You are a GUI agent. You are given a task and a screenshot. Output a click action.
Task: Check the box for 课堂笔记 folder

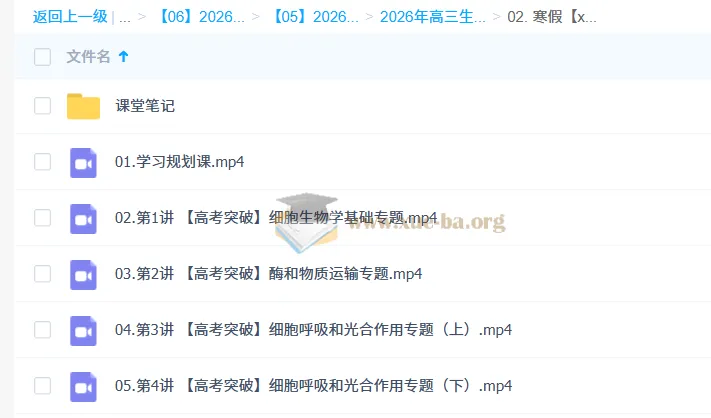tap(42, 106)
